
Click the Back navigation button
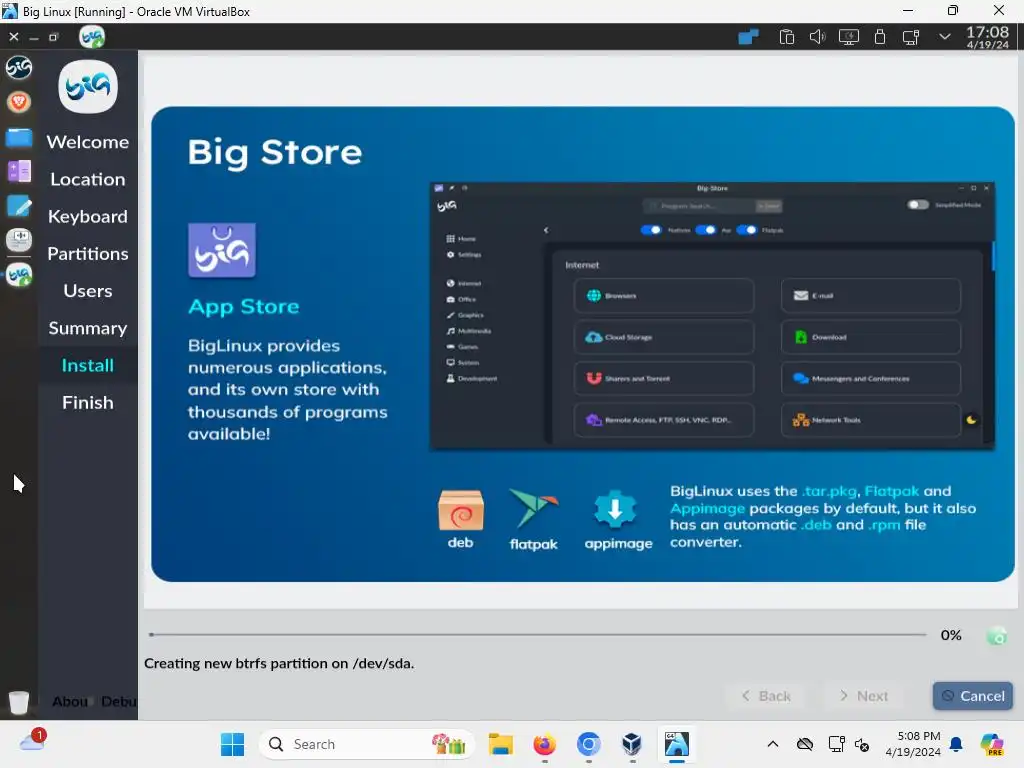pos(766,696)
